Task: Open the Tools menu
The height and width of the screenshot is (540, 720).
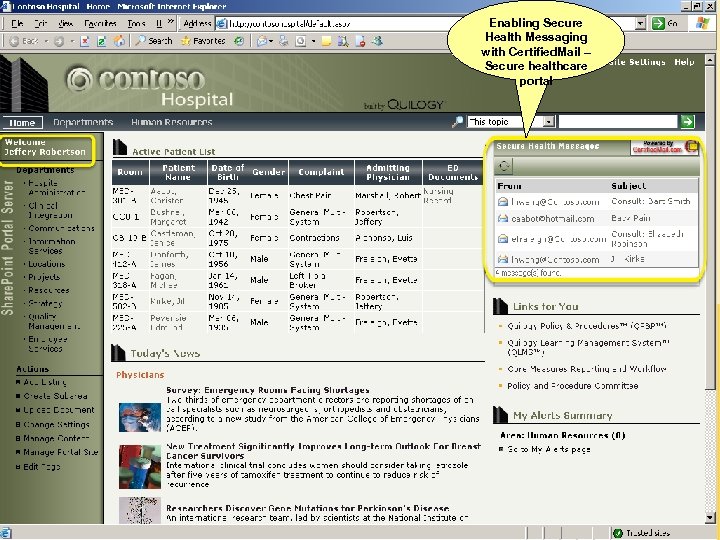Action: (x=136, y=23)
